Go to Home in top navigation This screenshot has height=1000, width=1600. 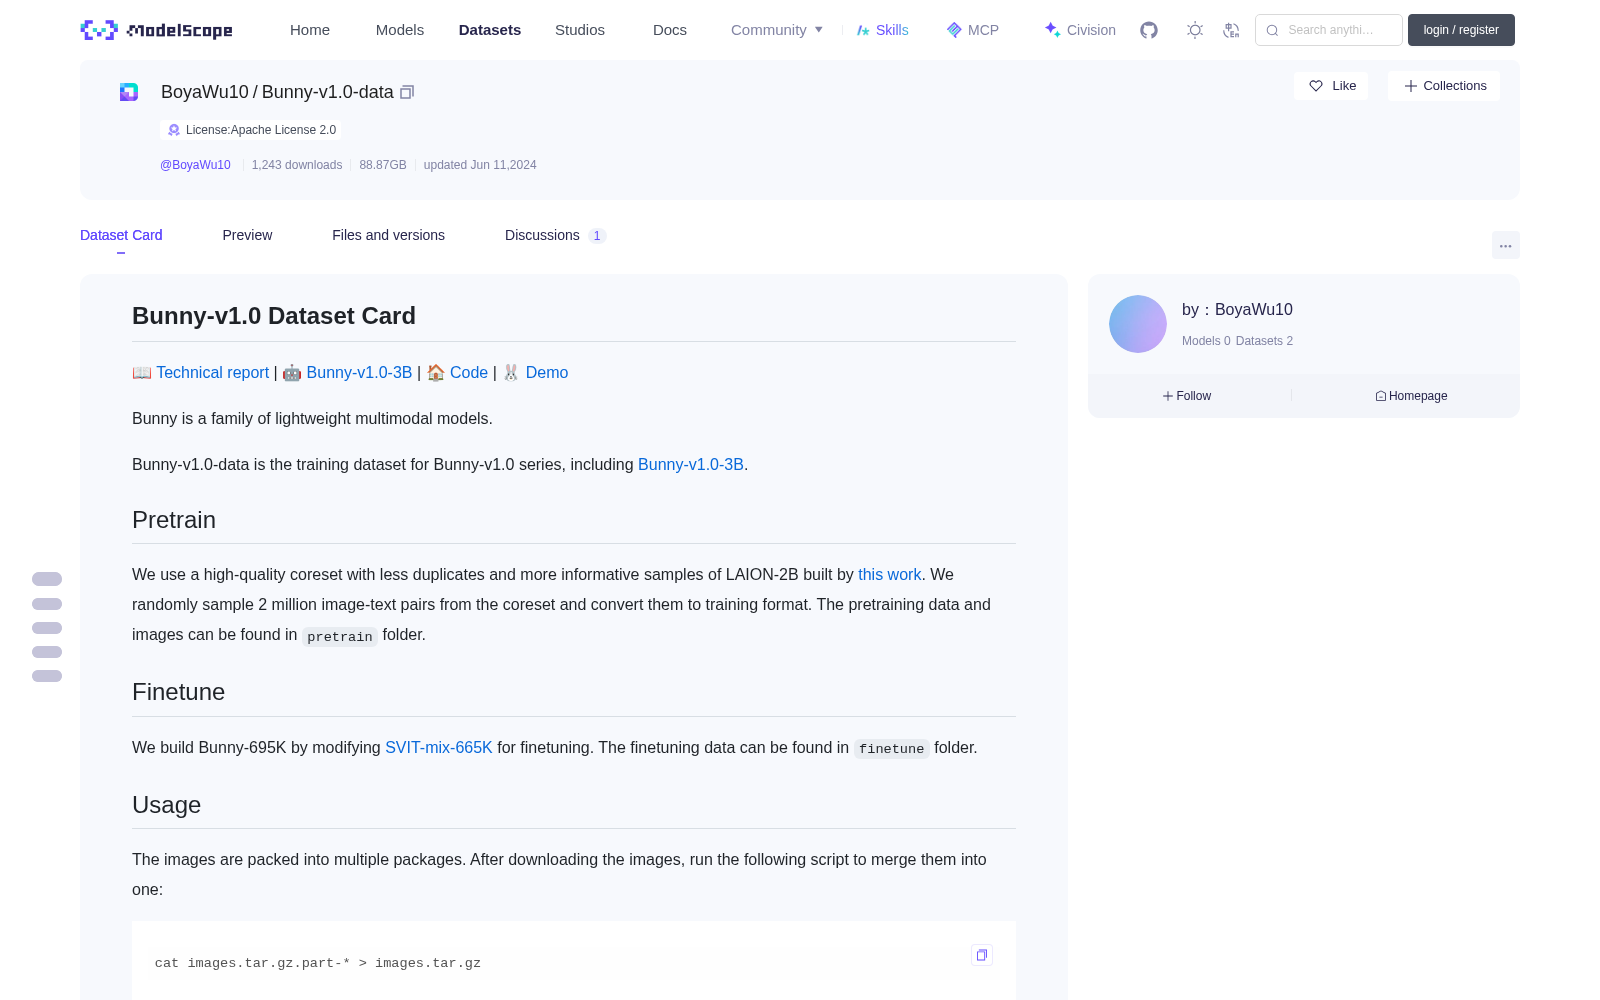tap(310, 30)
